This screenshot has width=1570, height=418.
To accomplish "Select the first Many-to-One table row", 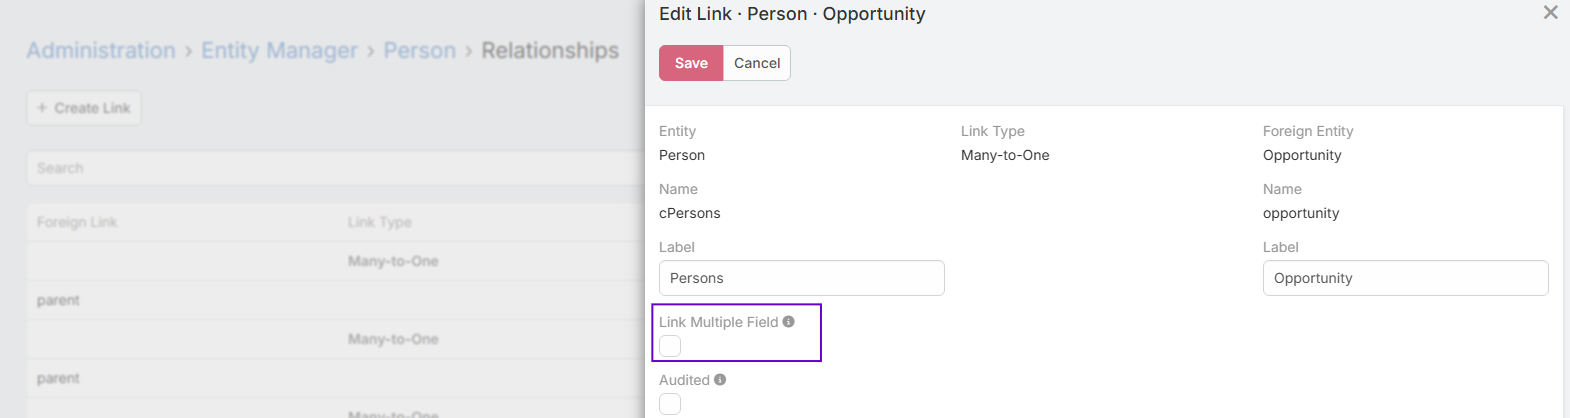I will [393, 261].
